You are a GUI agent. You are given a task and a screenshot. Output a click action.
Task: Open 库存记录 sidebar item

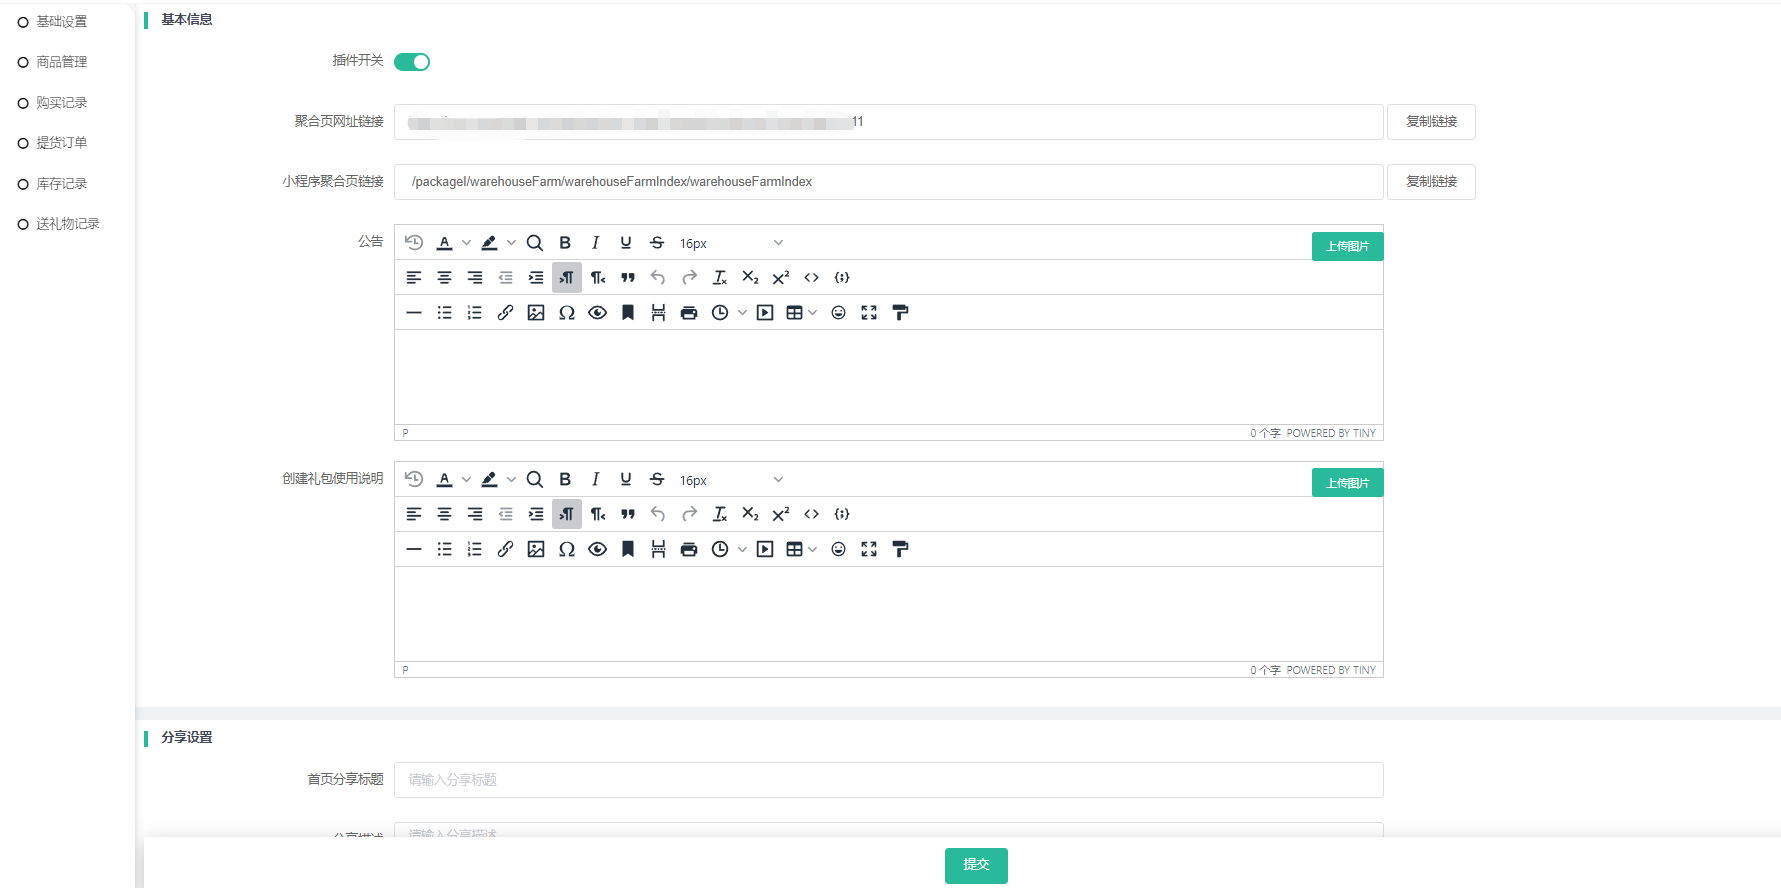point(62,184)
